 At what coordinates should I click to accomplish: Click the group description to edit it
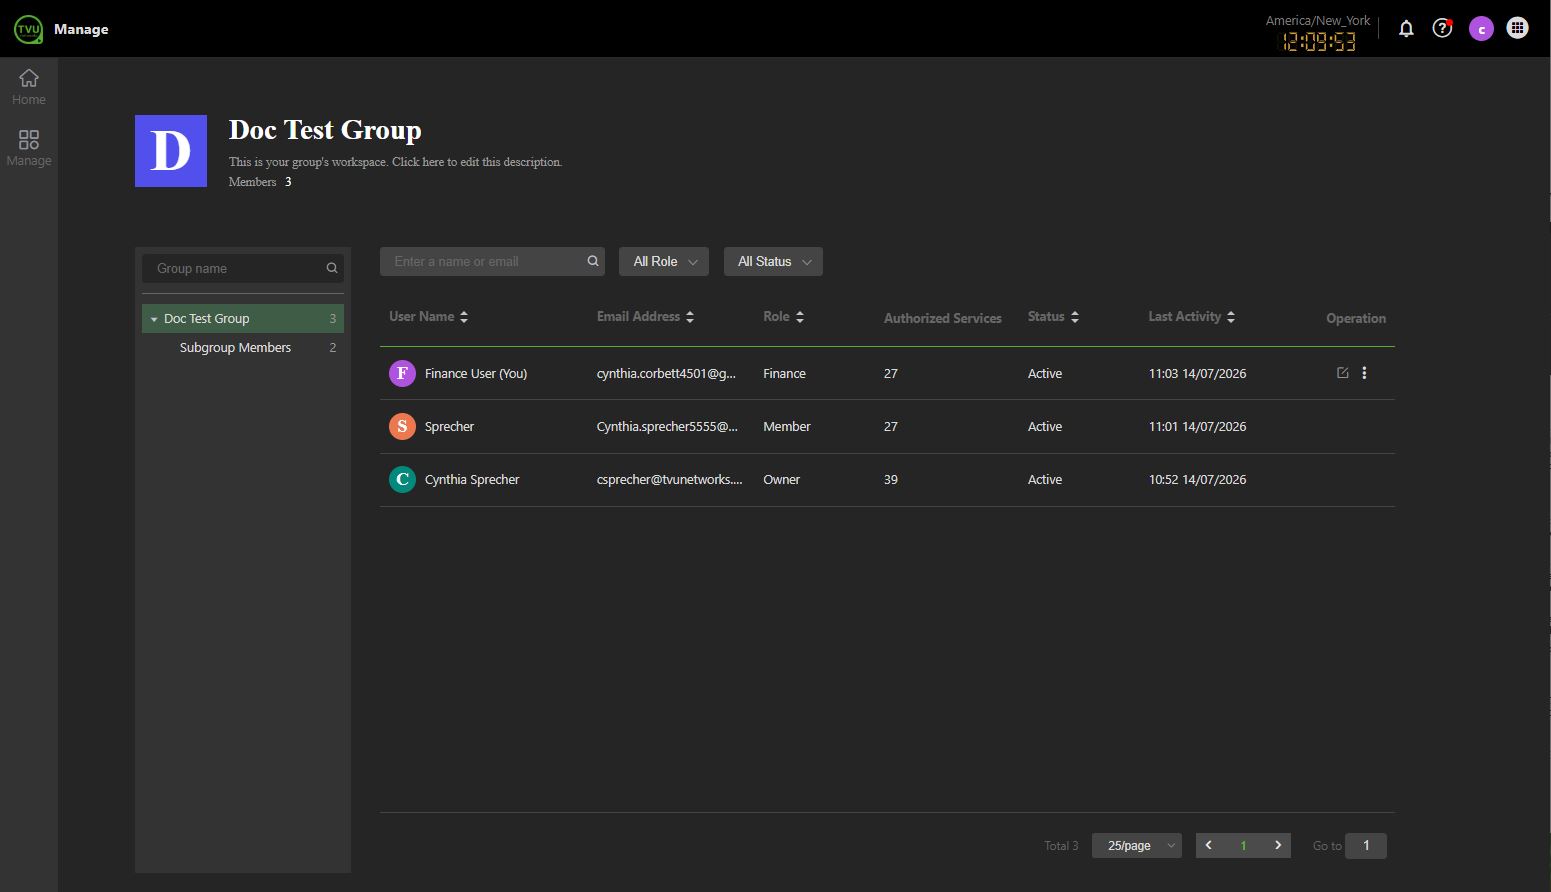pyautogui.click(x=395, y=161)
